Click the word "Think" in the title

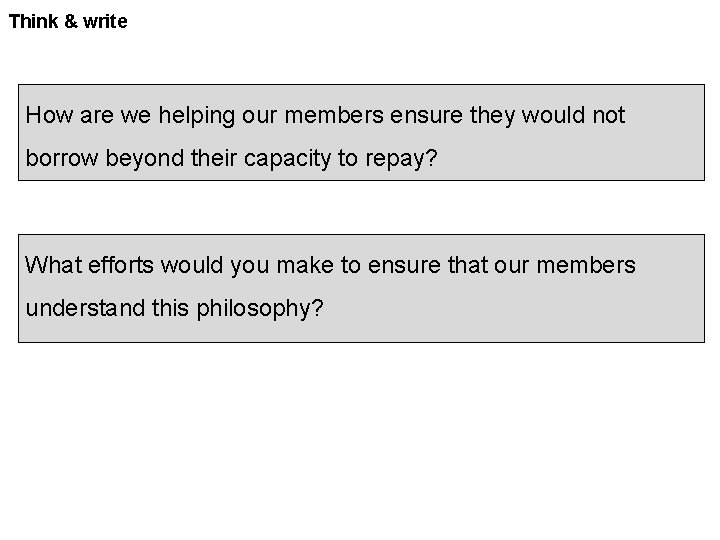coord(33,21)
